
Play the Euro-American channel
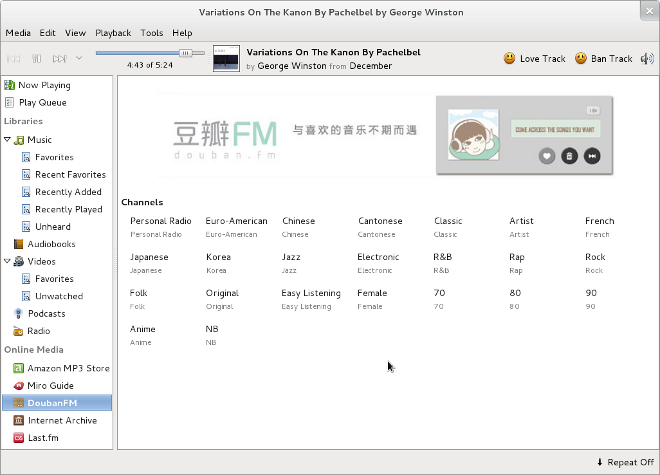(x=236, y=227)
